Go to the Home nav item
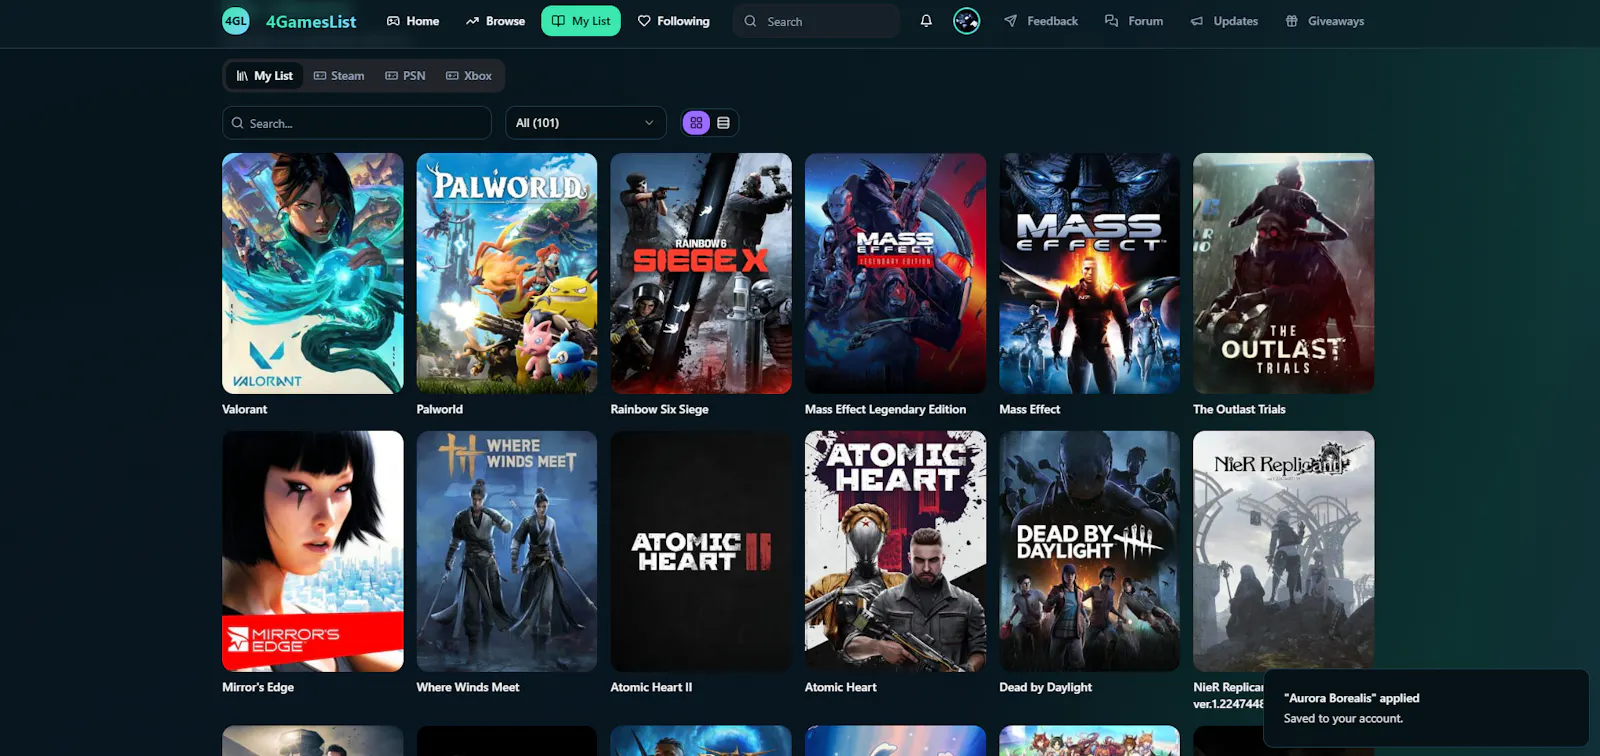This screenshot has width=1600, height=756. click(x=413, y=21)
